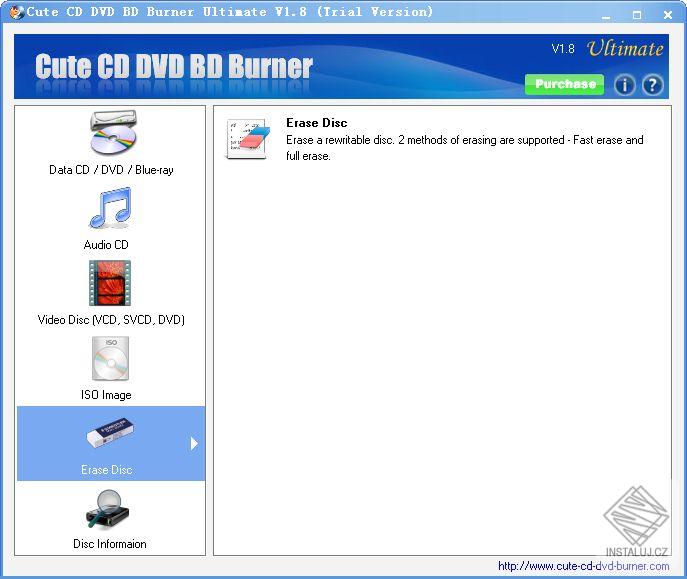687x579 pixels.
Task: Select the Audio CD music note icon
Action: click(x=110, y=208)
